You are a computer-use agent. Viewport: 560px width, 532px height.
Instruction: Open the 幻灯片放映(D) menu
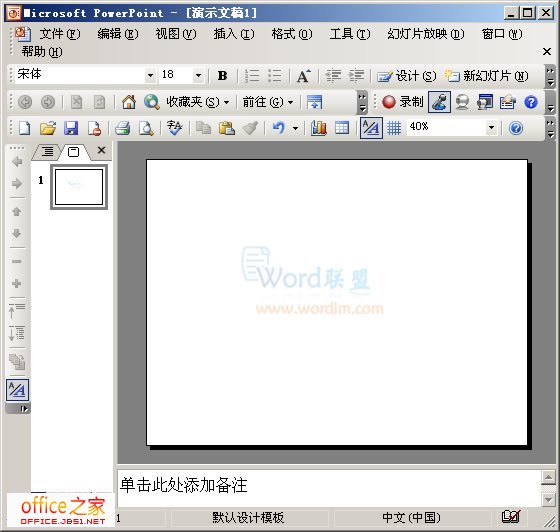pos(426,34)
